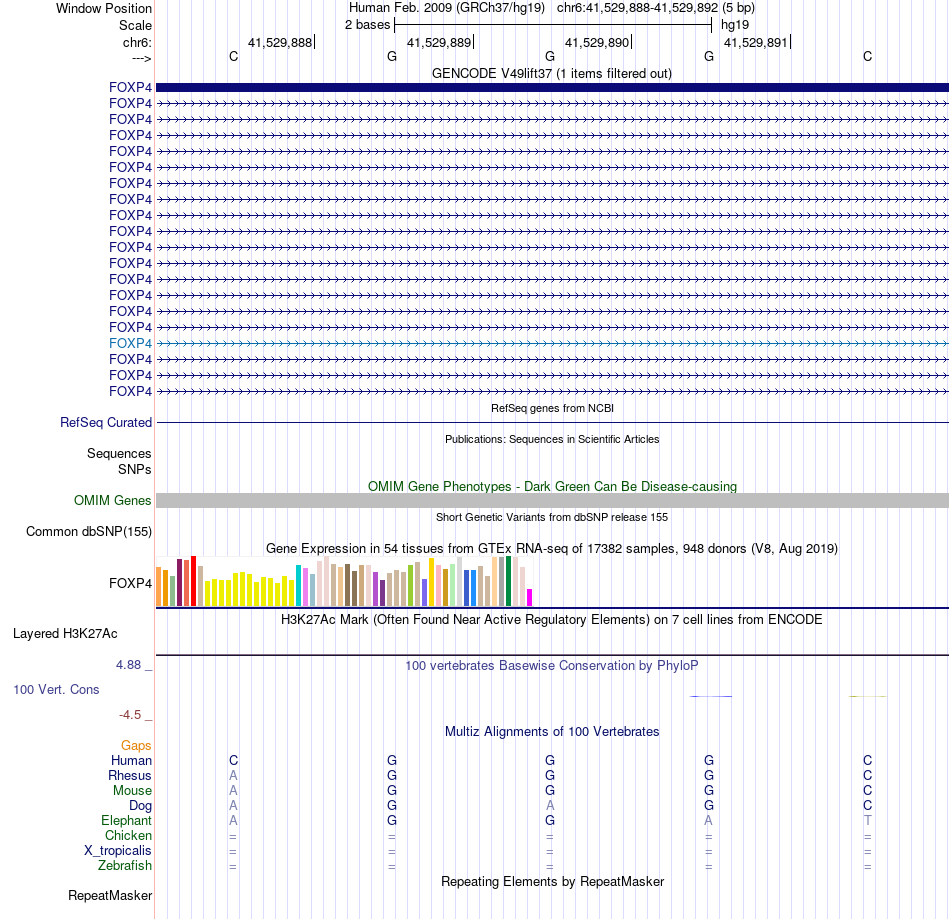The height and width of the screenshot is (919, 950).
Task: Open GENCODE V49lift37 track title
Action: point(552,73)
